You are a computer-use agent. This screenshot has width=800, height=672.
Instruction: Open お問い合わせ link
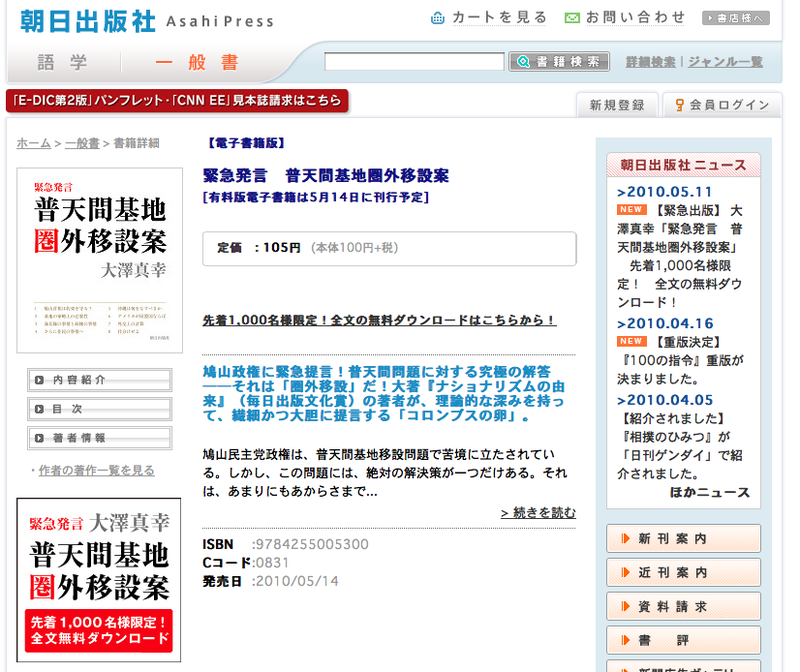click(635, 18)
